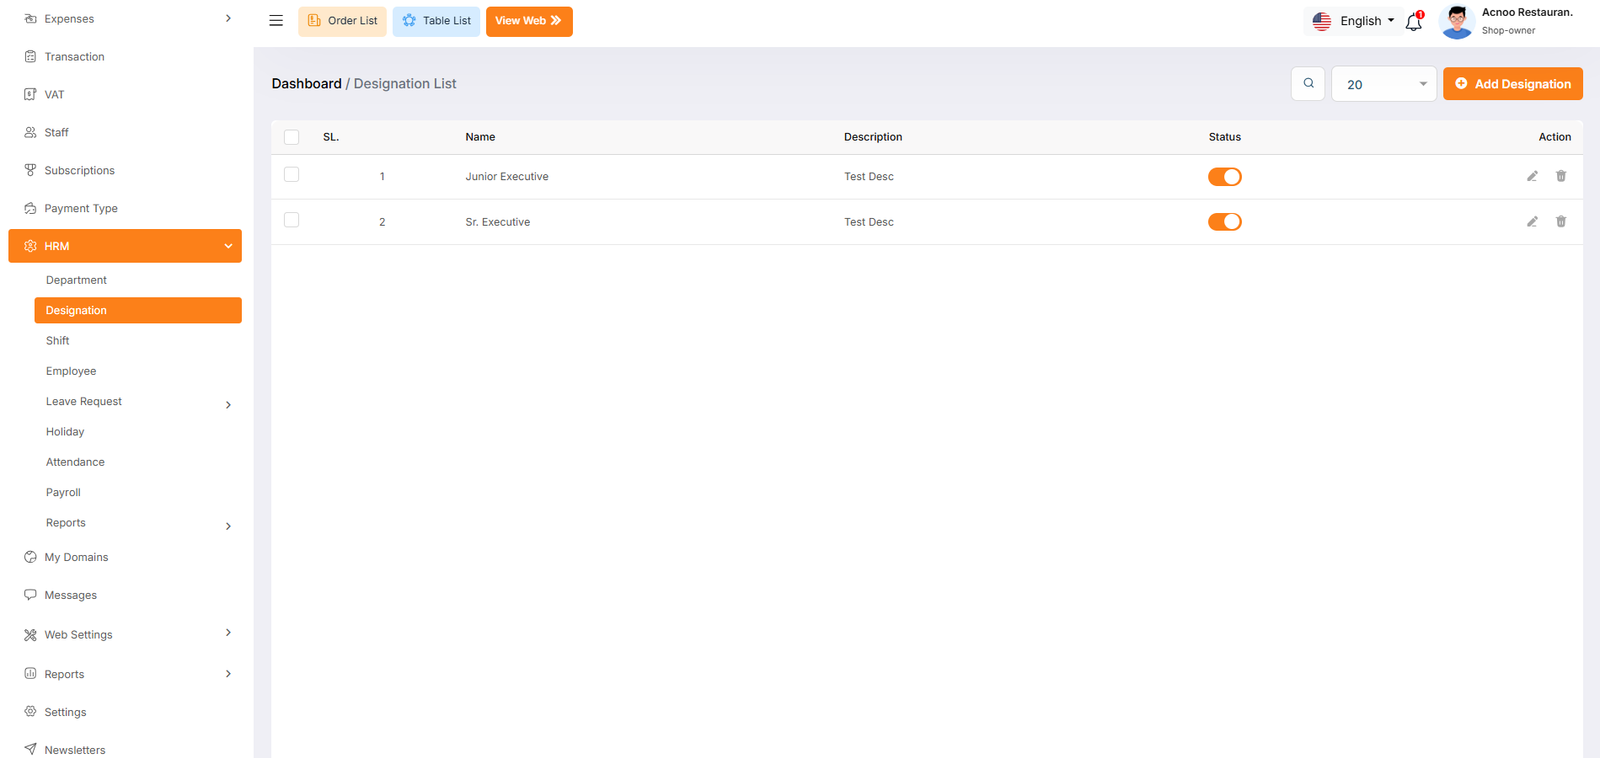This screenshot has width=1600, height=758.
Task: Tick the Junior Executive row checkbox
Action: tap(292, 175)
